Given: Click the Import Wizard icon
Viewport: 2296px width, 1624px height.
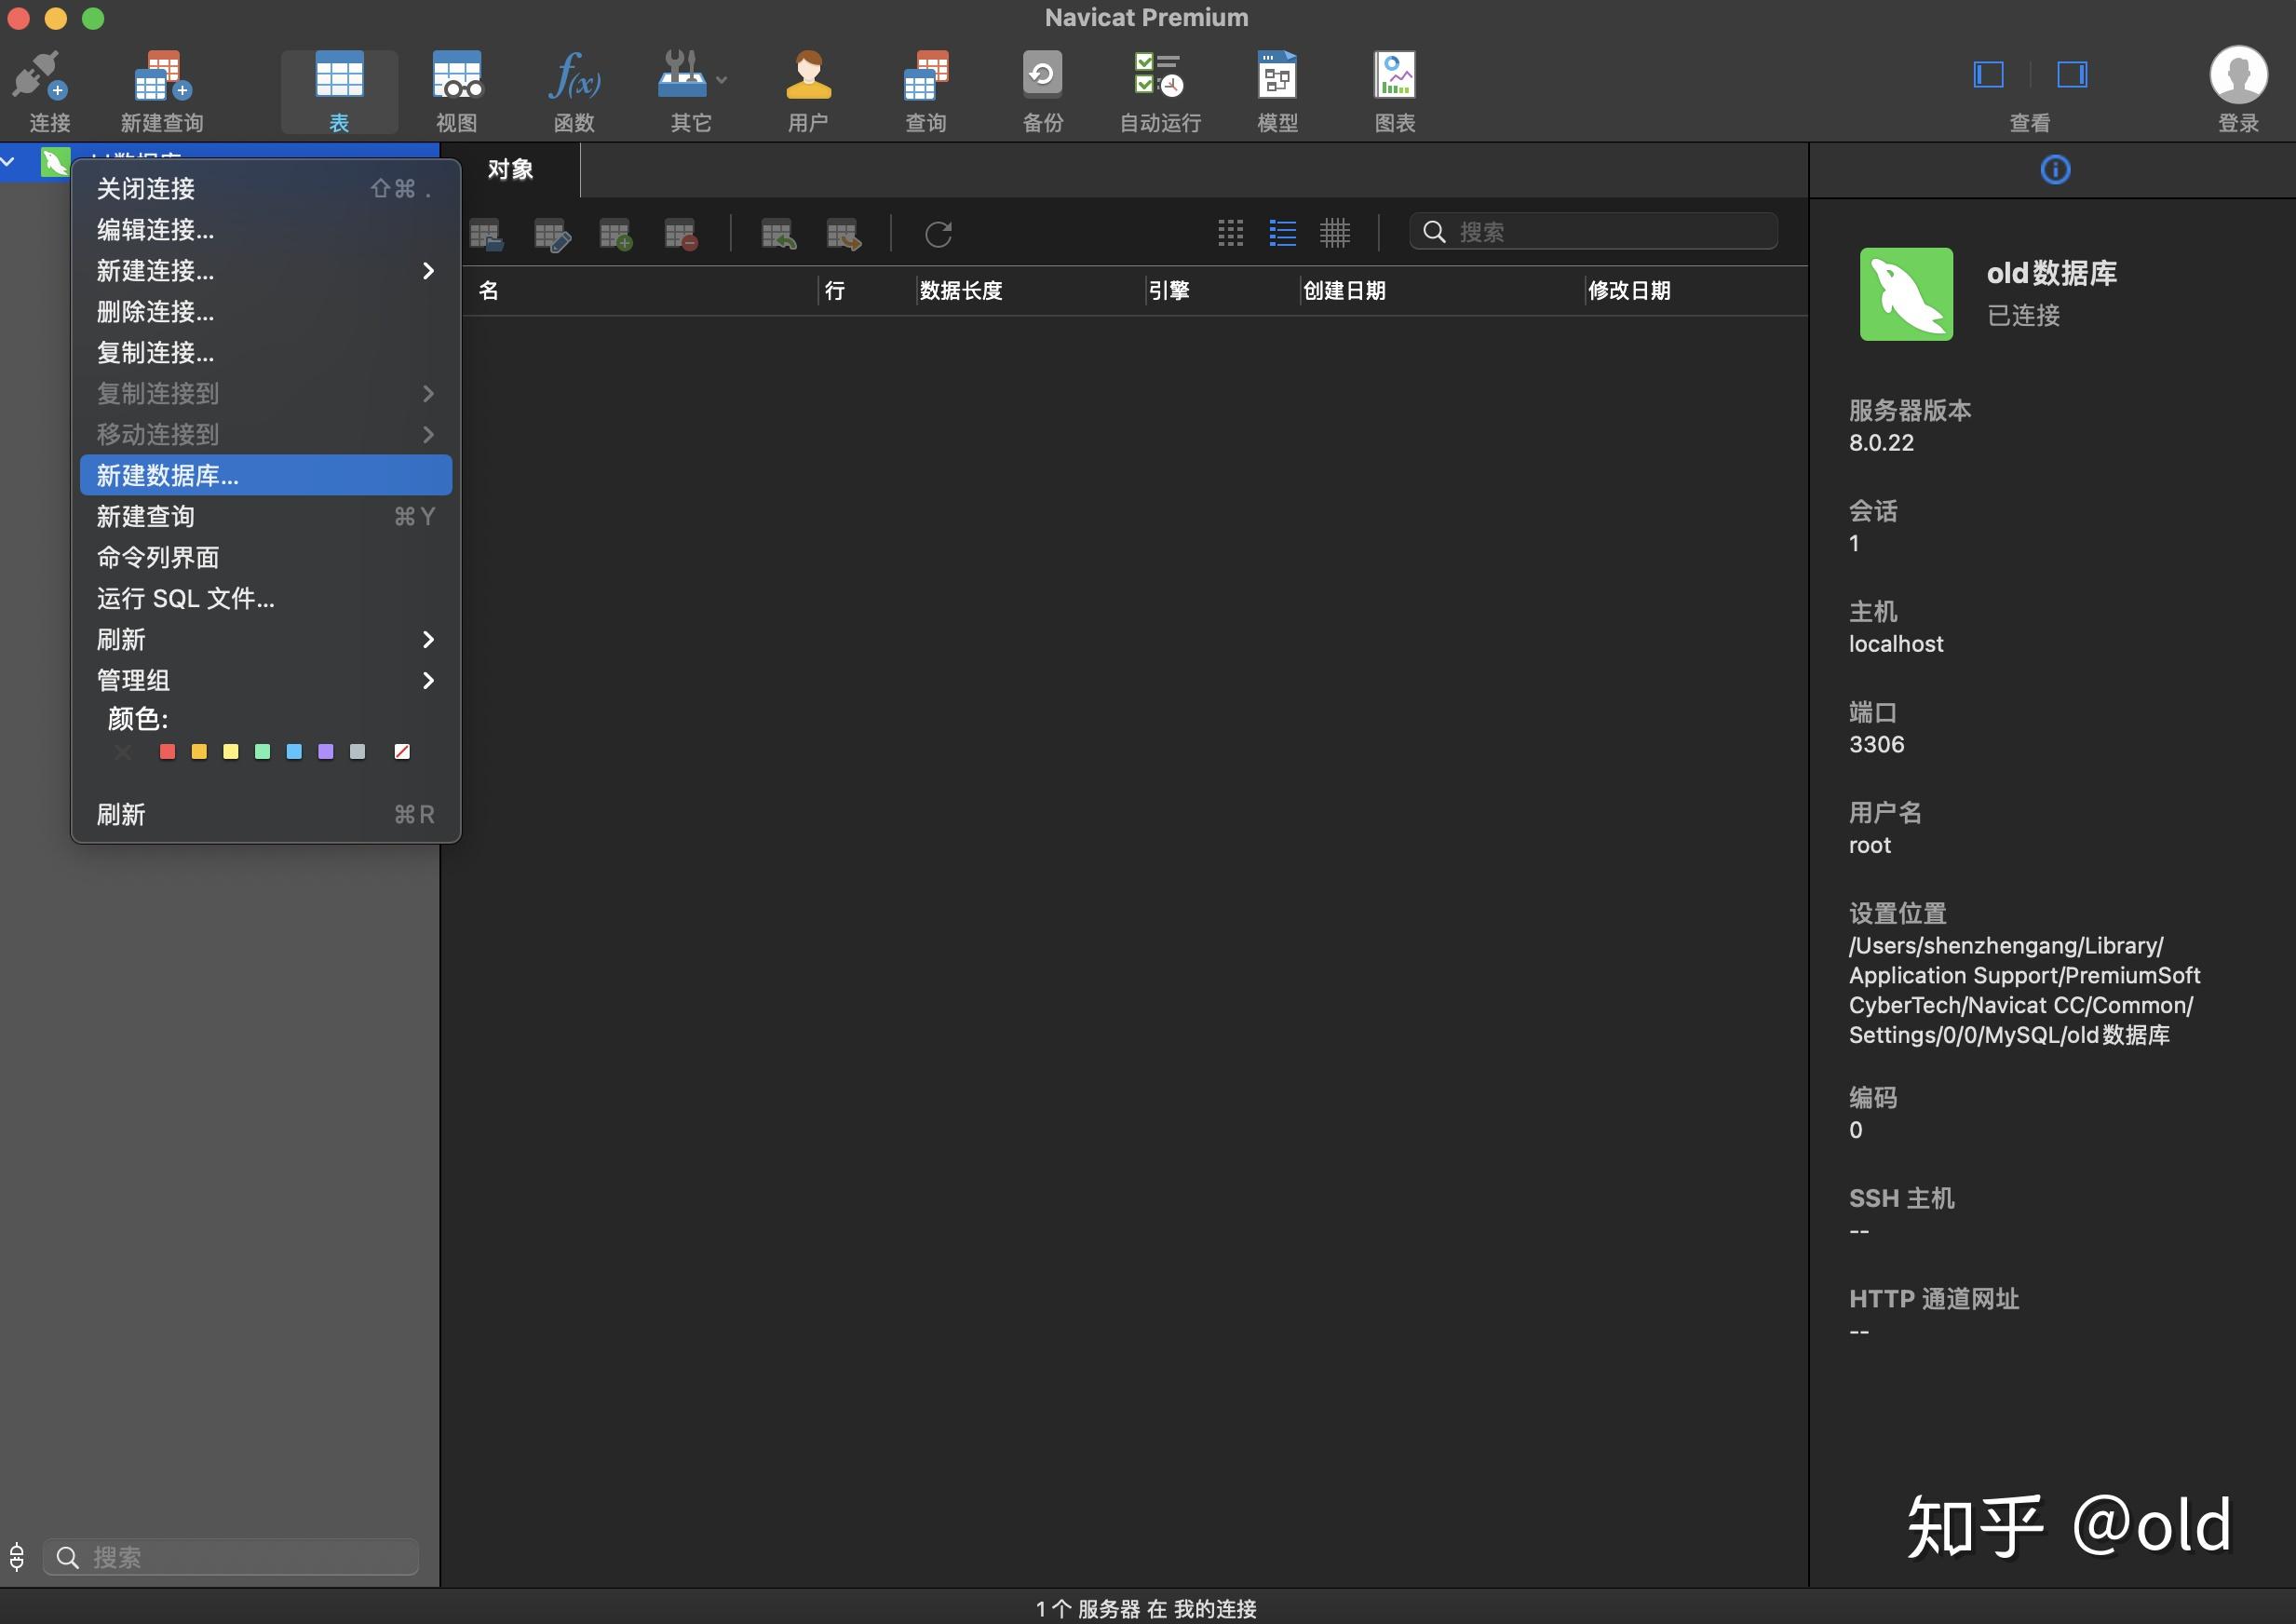Looking at the screenshot, I should coord(778,235).
